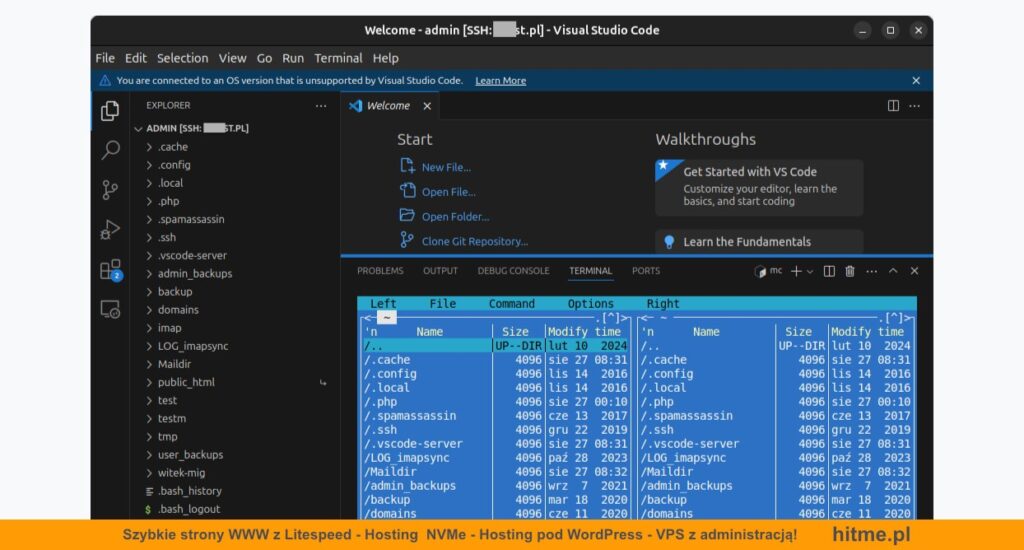The width and height of the screenshot is (1024, 550).
Task: Open Explorer panel more actions menu
Action: click(321, 105)
